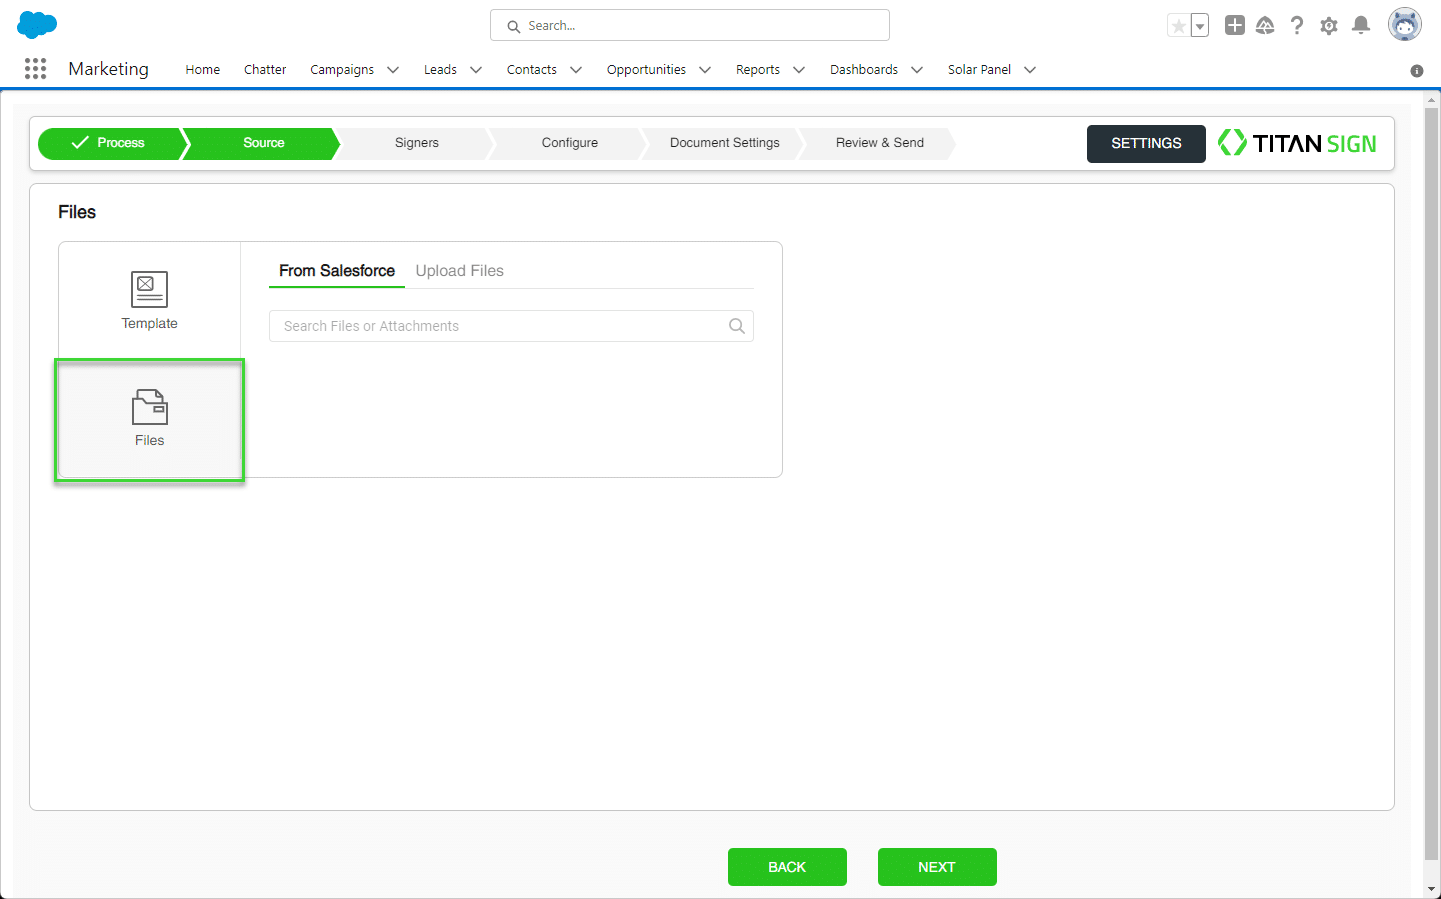Click the scrollbar up arrow
This screenshot has width=1441, height=899.
point(1432,99)
